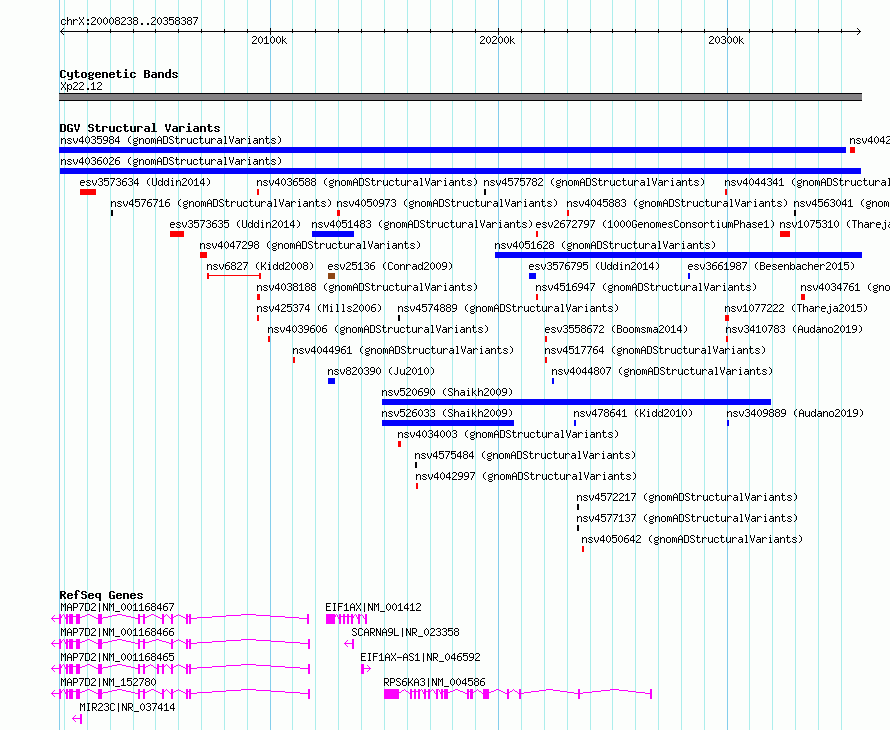Open nsv4516947 variant label
Image resolution: width=890 pixels, height=730 pixels.
click(646, 287)
